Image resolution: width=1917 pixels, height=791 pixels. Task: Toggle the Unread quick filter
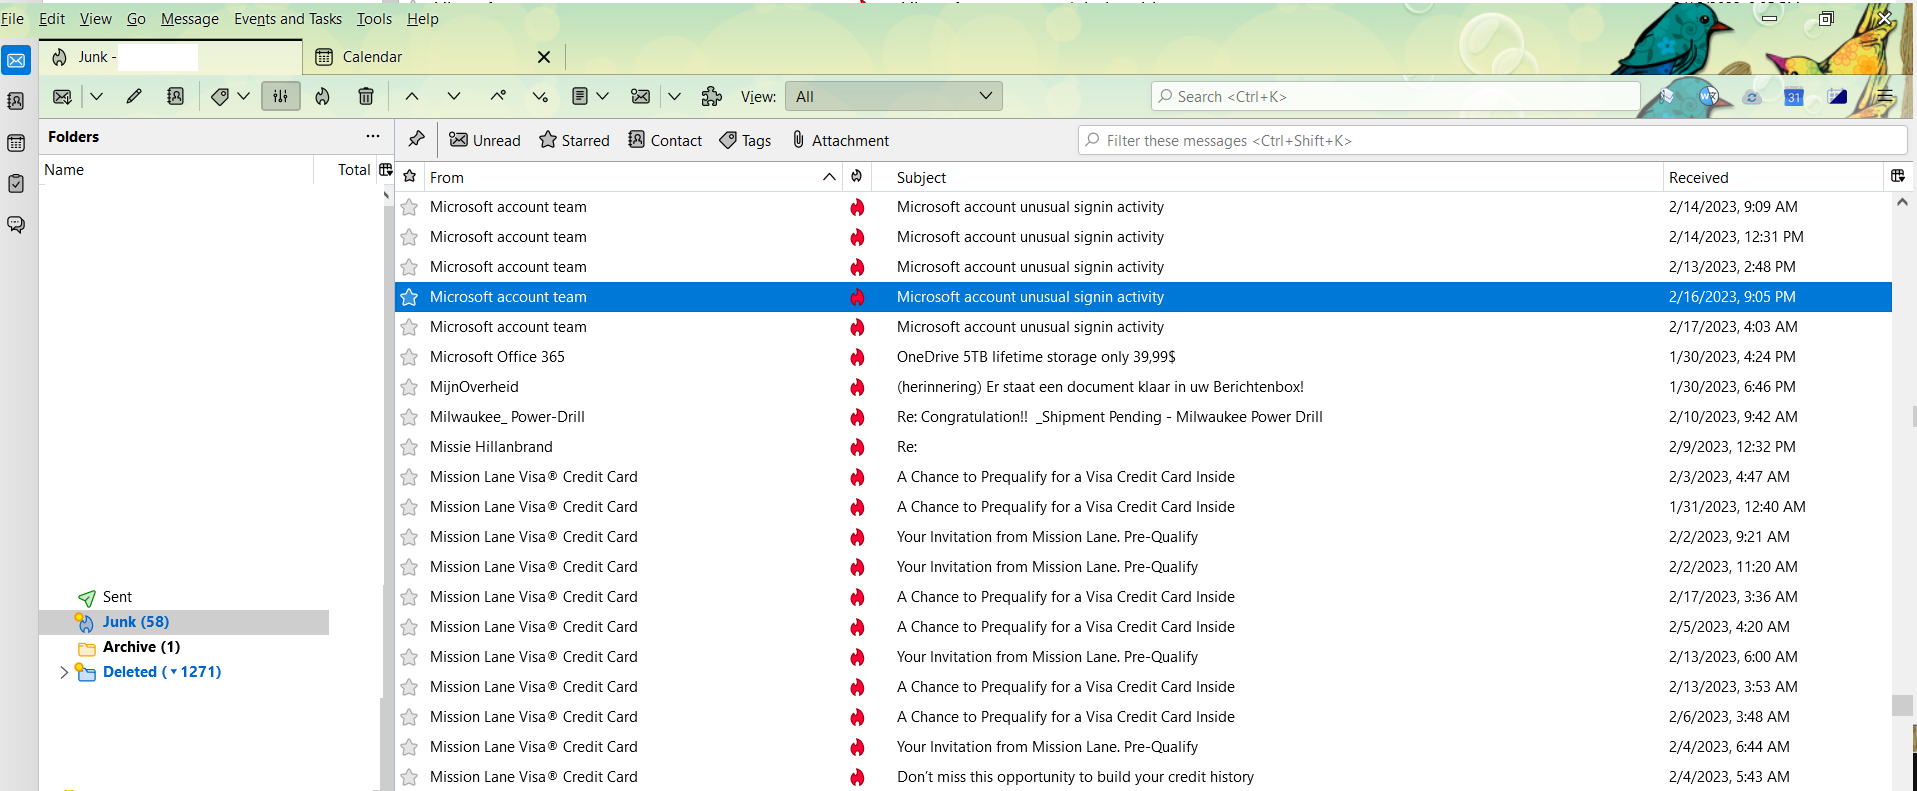(485, 140)
